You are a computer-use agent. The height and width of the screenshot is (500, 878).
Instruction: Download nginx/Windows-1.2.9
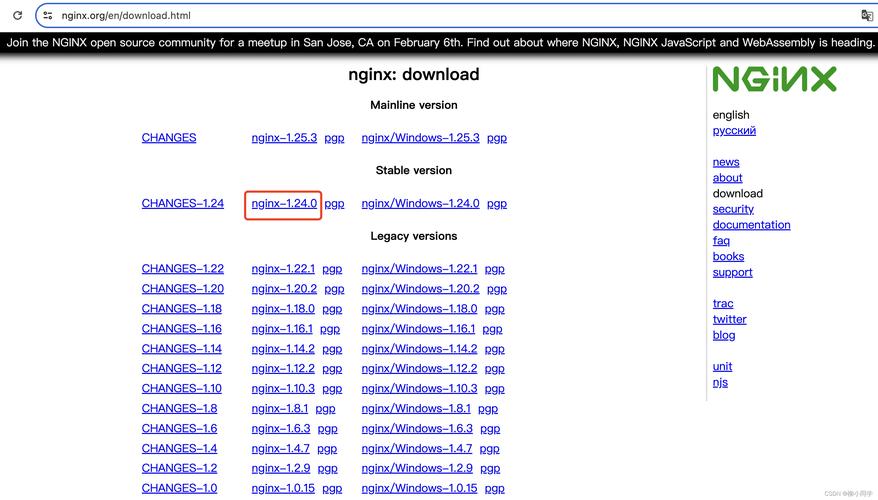[417, 468]
